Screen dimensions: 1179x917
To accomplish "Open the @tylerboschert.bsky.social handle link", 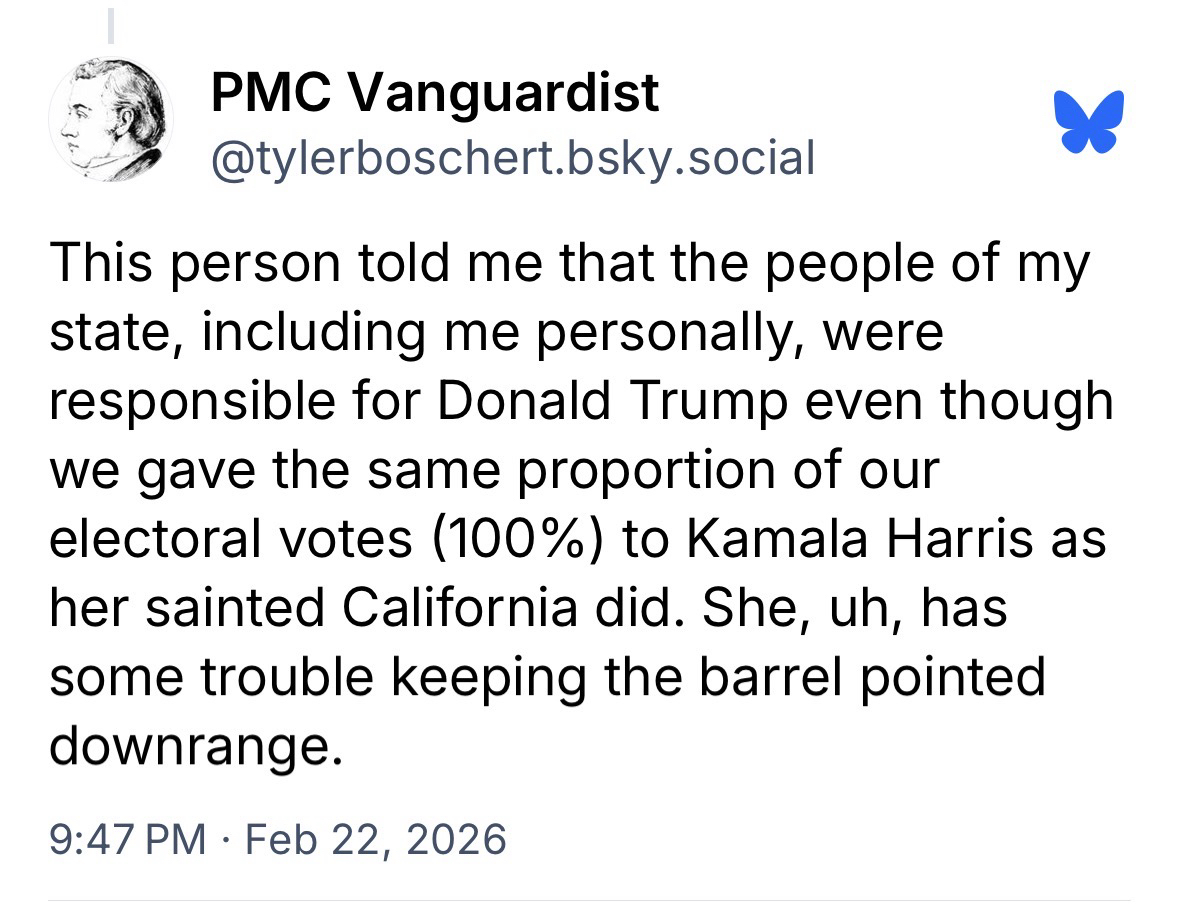I will tap(512, 157).
